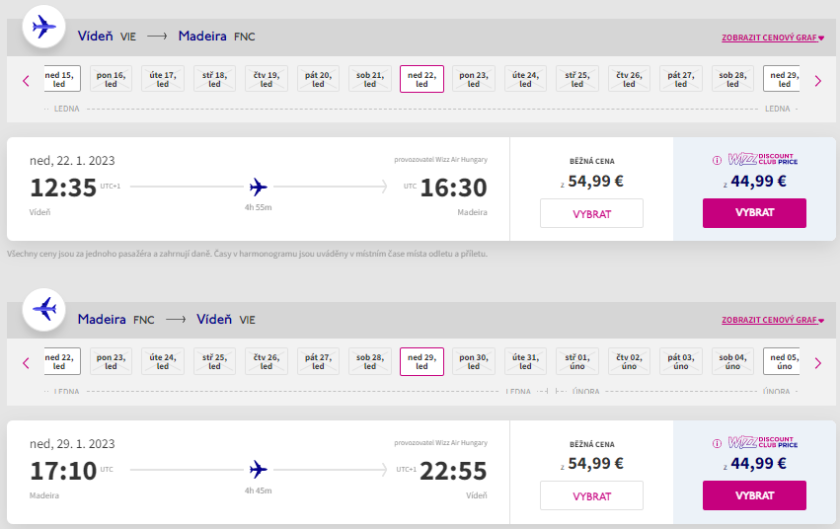Click the plane icon on the 4h 45m flight line
This screenshot has width=840, height=529.
click(x=258, y=468)
